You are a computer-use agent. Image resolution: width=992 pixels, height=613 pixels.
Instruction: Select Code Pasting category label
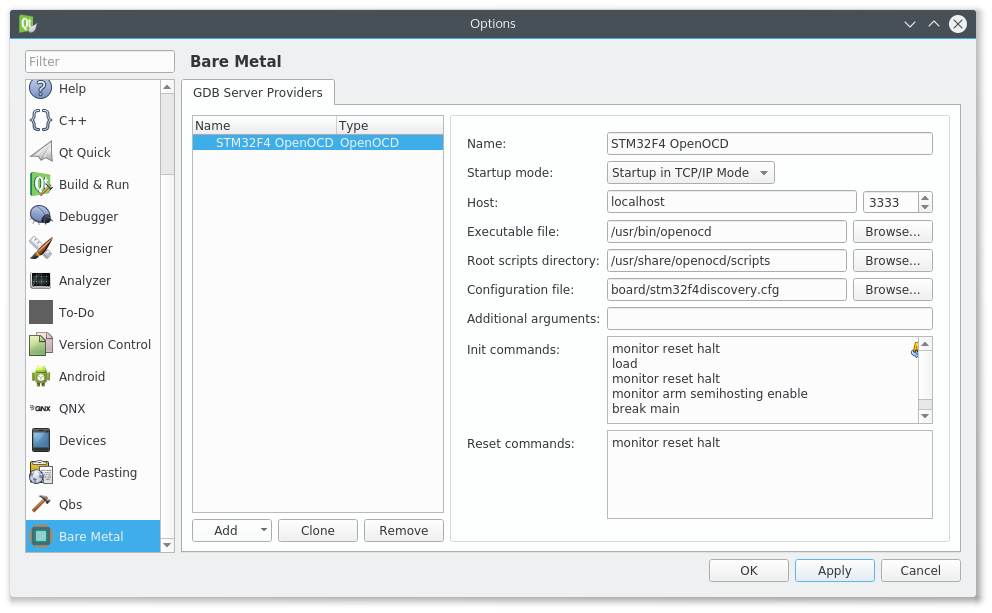click(98, 473)
